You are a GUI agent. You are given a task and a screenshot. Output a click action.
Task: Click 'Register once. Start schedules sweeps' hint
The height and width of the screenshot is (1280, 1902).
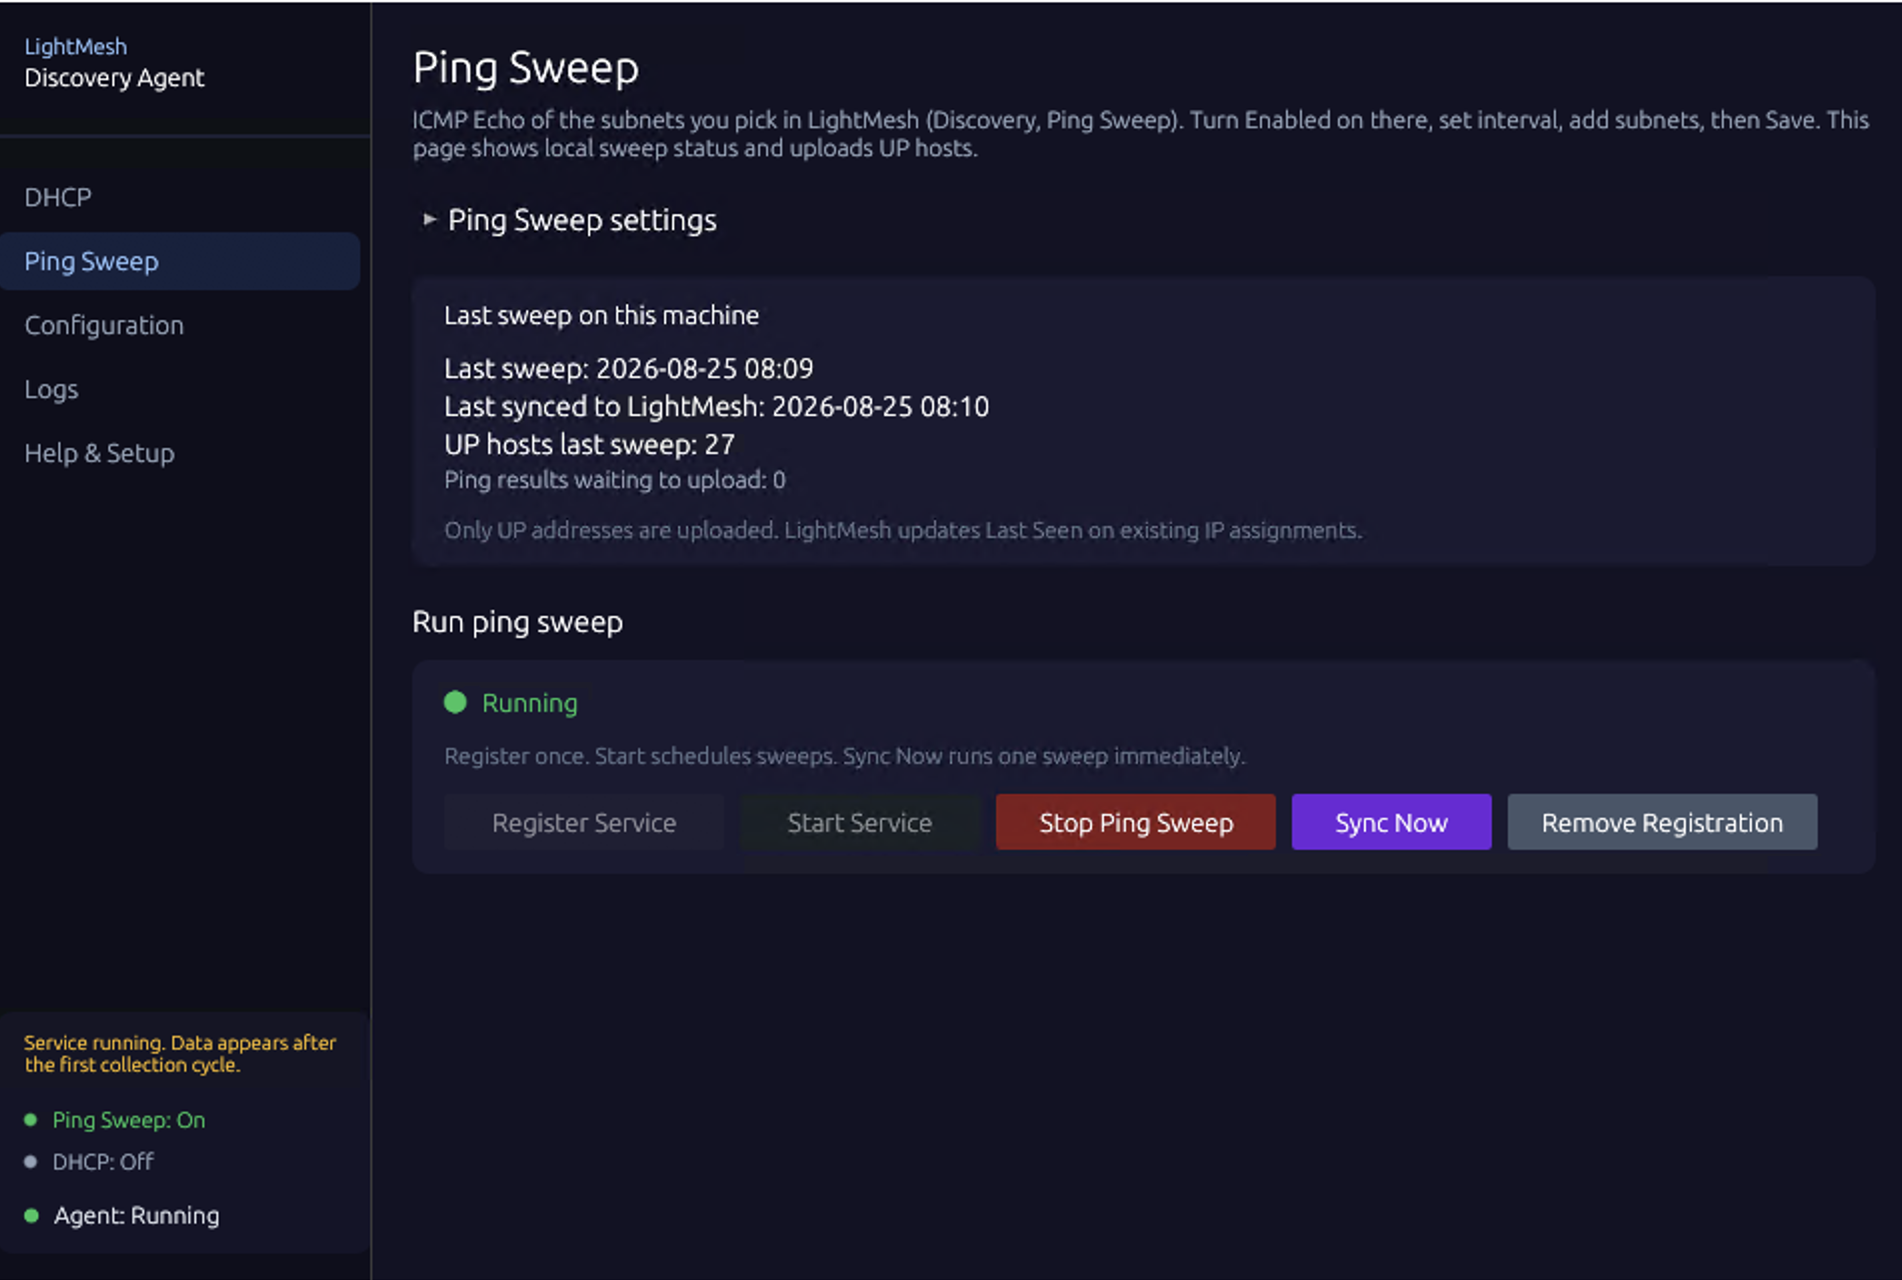pos(845,756)
